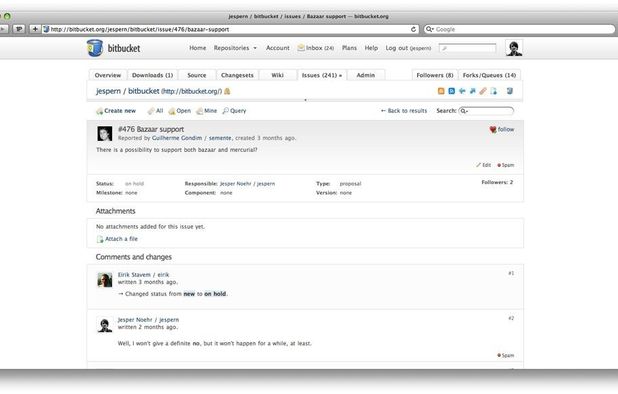The height and width of the screenshot is (394, 618).
Task: Click the trash bucket icon in repository toolbar
Action: click(x=510, y=91)
